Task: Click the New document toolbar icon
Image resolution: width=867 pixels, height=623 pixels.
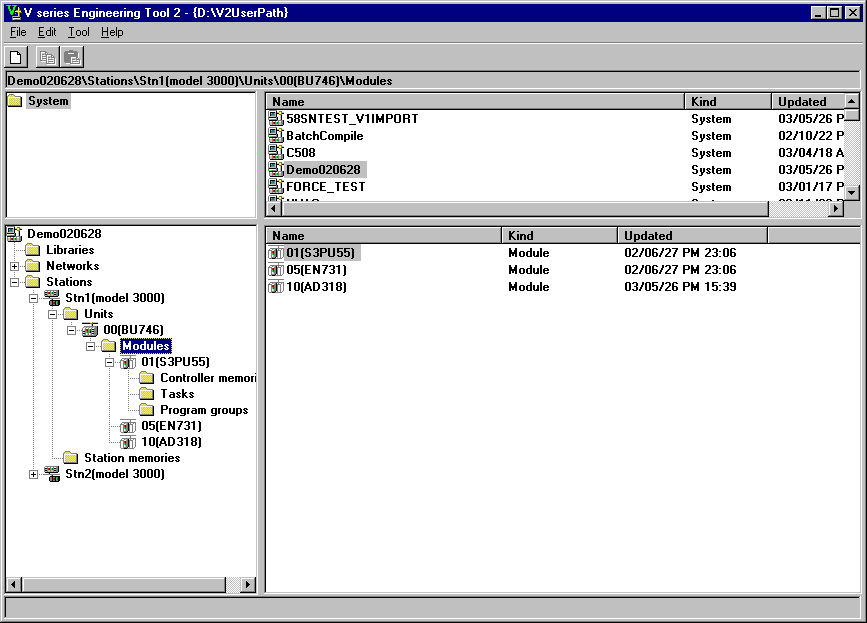Action: [x=16, y=57]
